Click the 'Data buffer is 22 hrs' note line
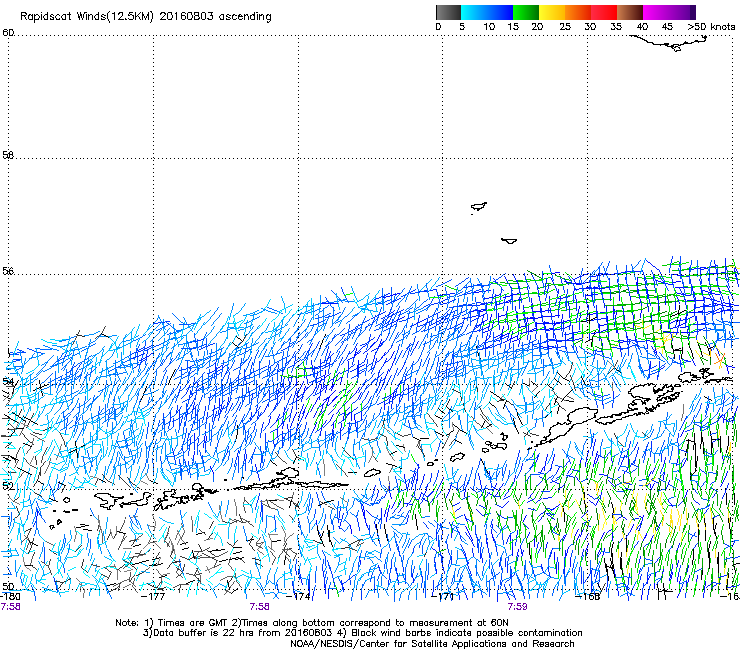Image resolution: width=740 pixels, height=650 pixels. point(362,633)
